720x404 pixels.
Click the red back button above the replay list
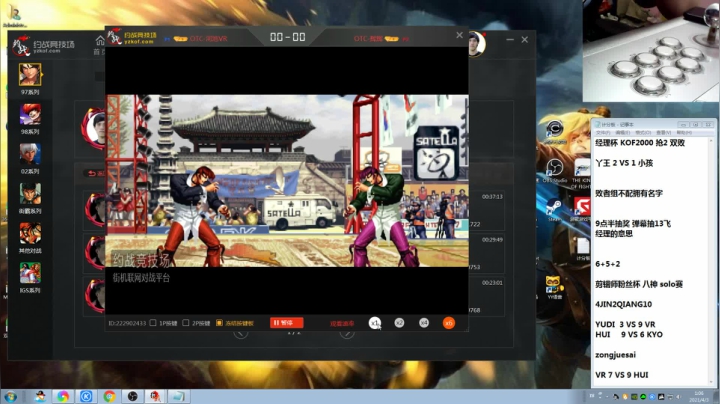coord(94,173)
